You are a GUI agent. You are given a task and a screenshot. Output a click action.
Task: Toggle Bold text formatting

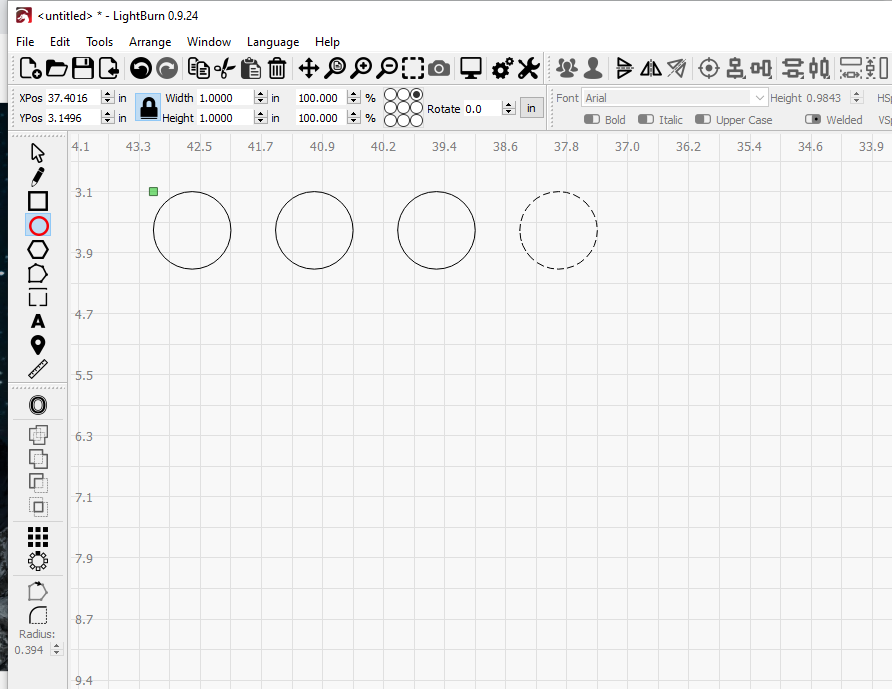point(589,119)
